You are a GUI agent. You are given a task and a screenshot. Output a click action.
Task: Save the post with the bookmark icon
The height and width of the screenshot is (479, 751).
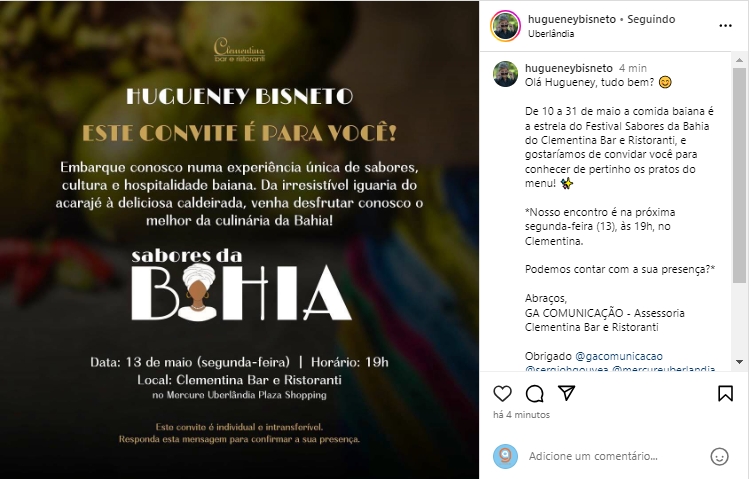pos(725,394)
